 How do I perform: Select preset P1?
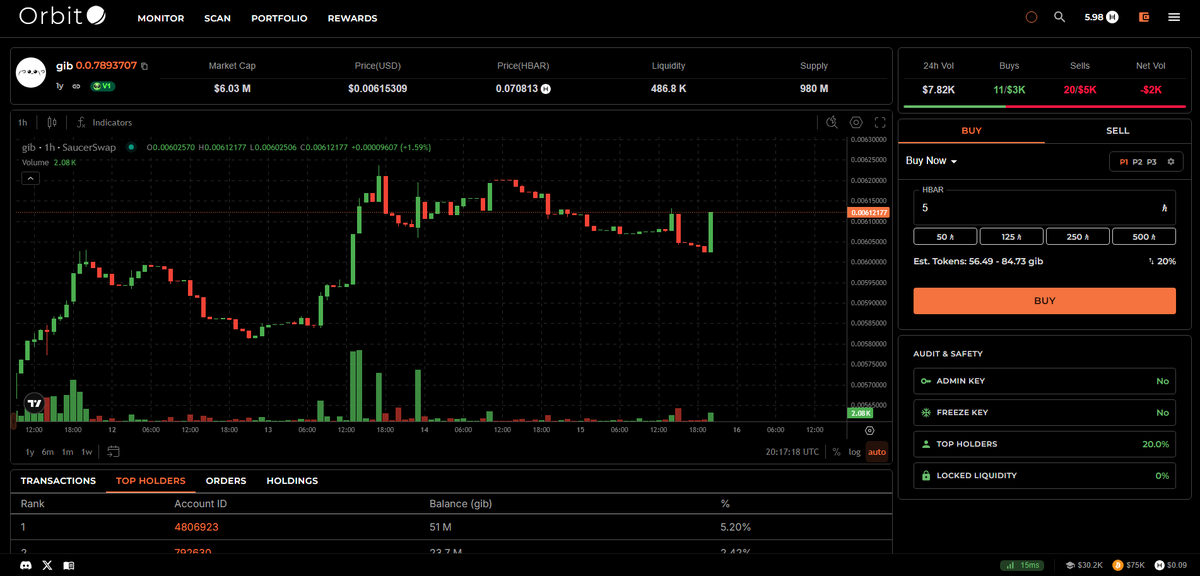pos(1125,161)
